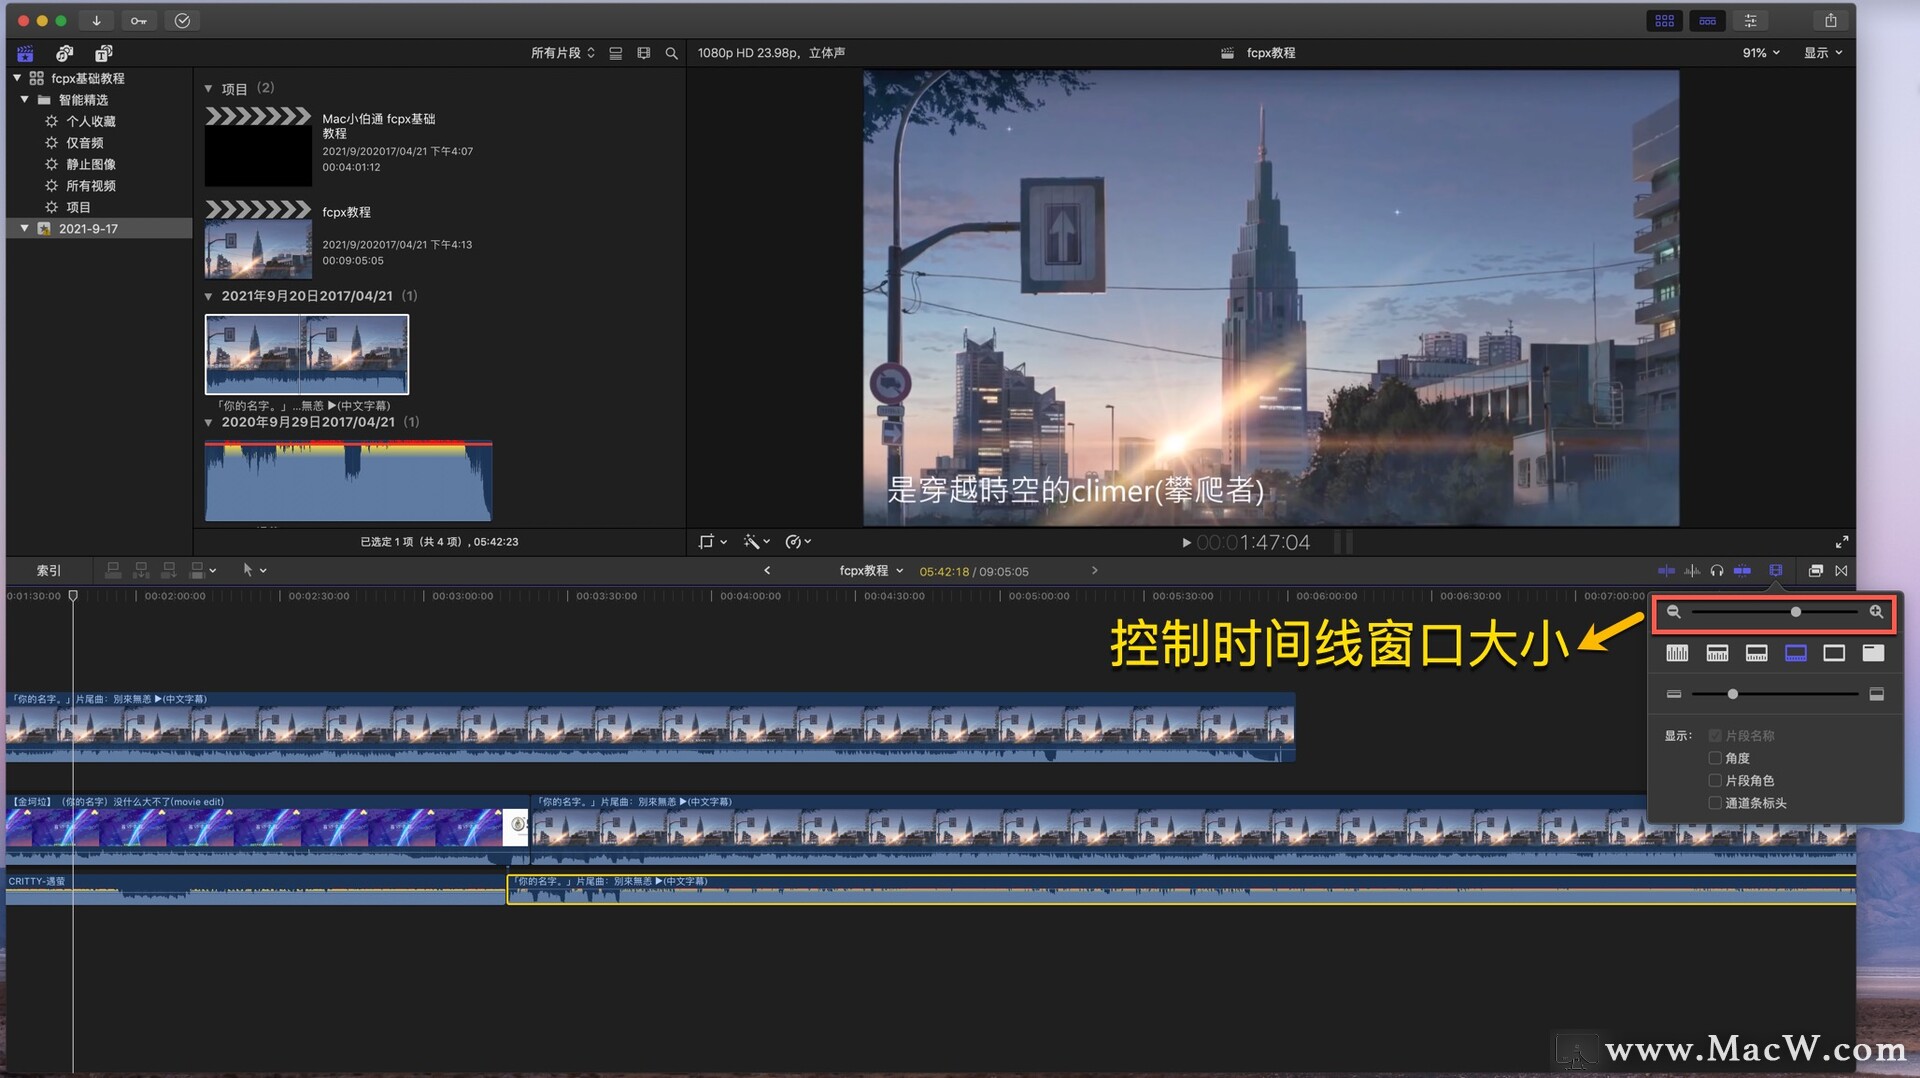Collapse the 智能精选 folder
The image size is (1920, 1078).
pos(25,100)
